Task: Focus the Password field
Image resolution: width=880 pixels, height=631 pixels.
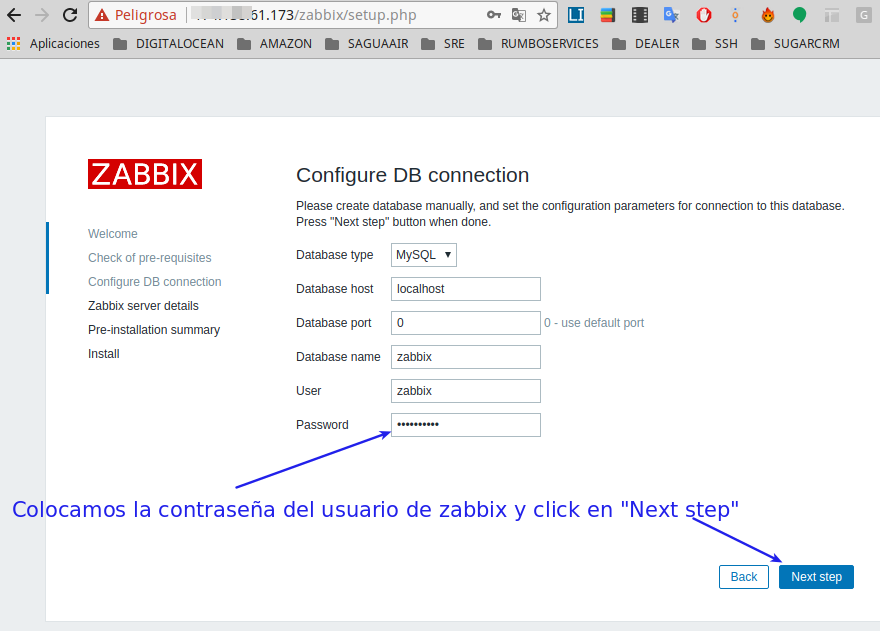Action: pyautogui.click(x=466, y=425)
